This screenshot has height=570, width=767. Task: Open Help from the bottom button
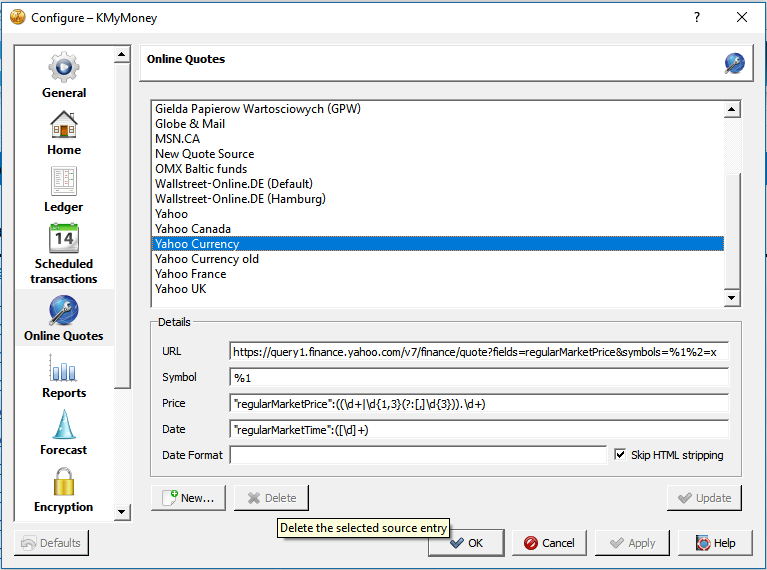(x=715, y=543)
